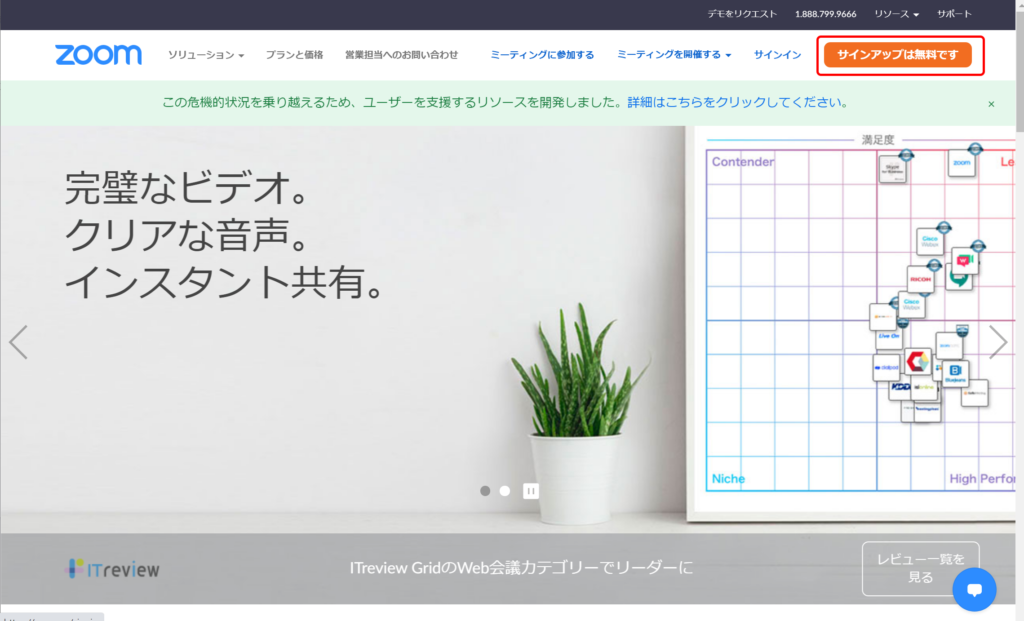Click the phone number 1.888.799.9666
This screenshot has height=621, width=1024.
point(825,14)
